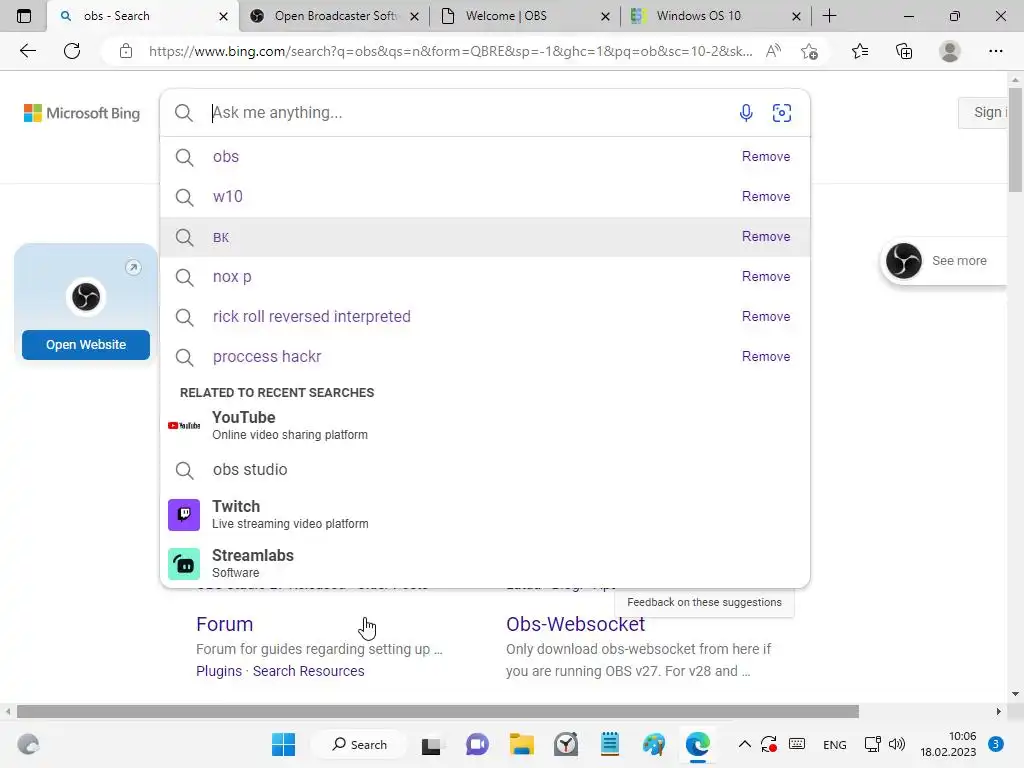
Task: Open Notepad icon on taskbar
Action: coord(610,744)
